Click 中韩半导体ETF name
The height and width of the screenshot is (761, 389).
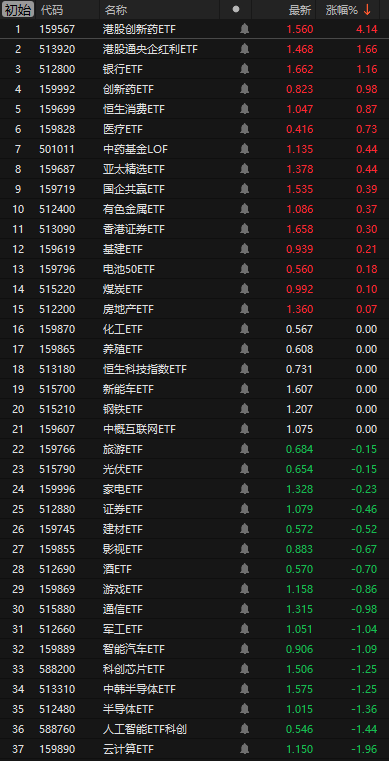pyautogui.click(x=140, y=689)
